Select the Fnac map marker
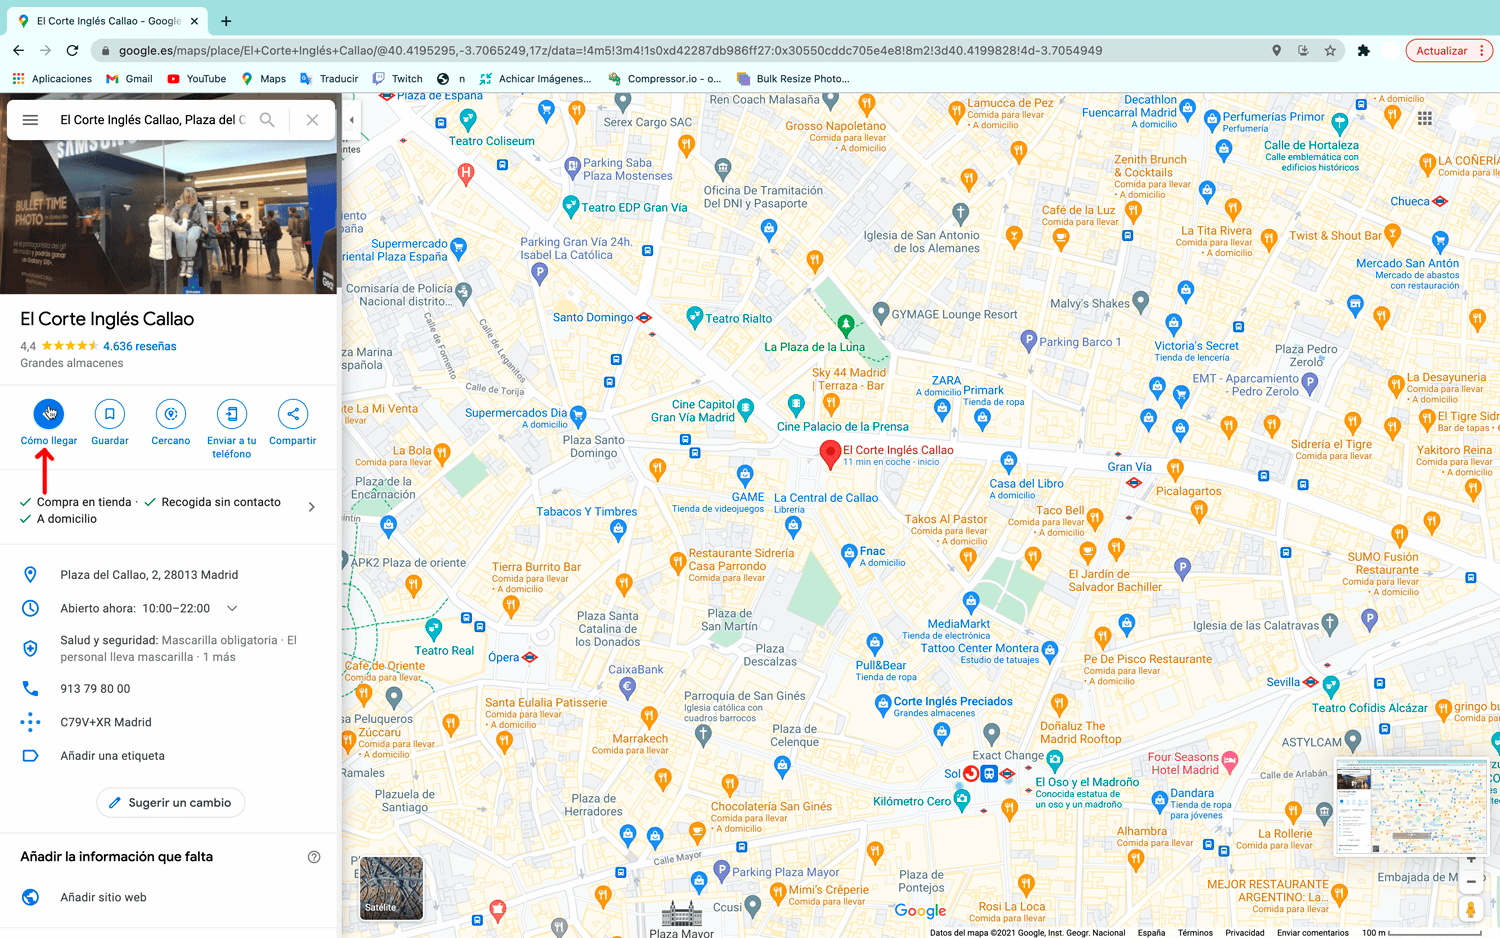 849,552
